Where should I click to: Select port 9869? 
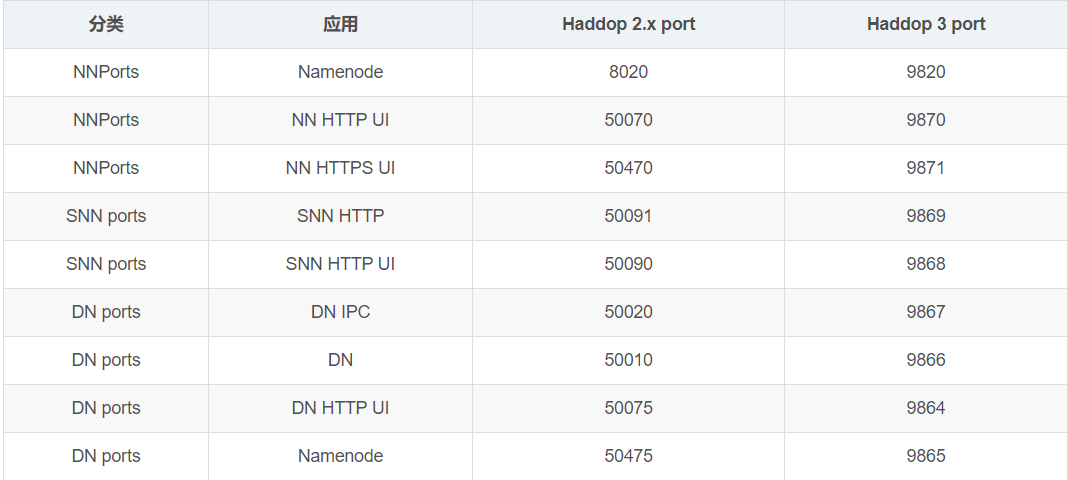926,216
